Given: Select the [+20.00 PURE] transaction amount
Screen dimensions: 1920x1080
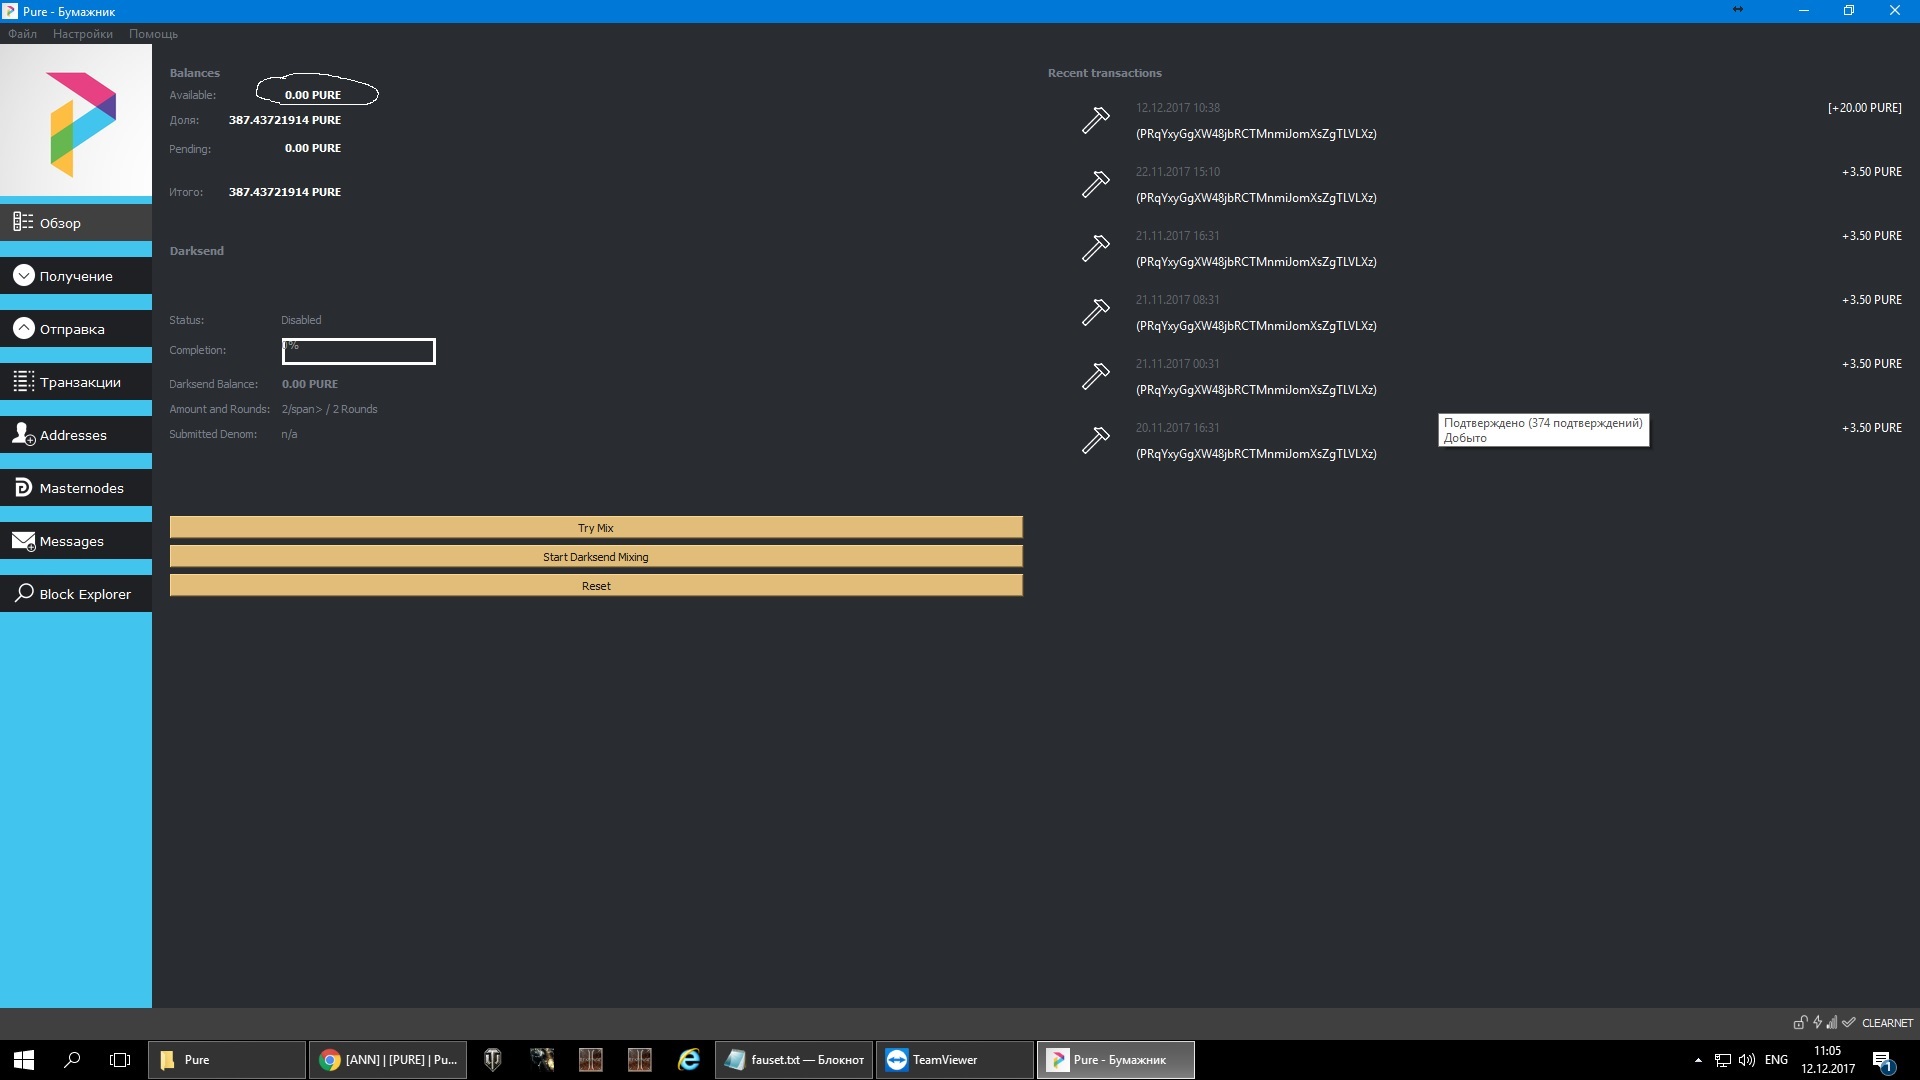Looking at the screenshot, I should 1864,108.
